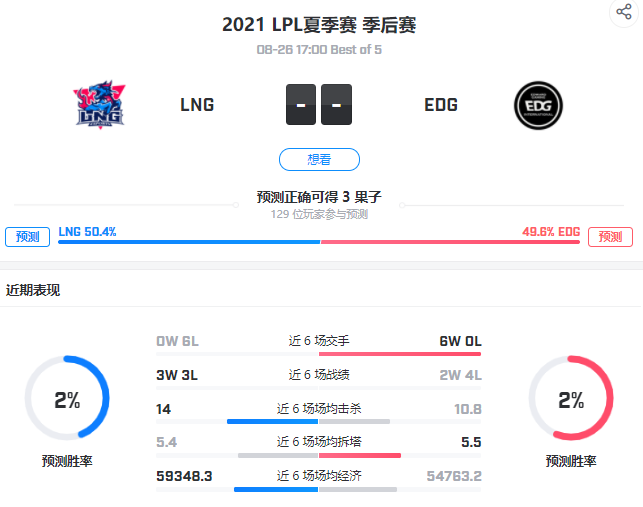Click the 2021 LPL夏季赛 季后赛 title
643x507 pixels.
pos(319,25)
